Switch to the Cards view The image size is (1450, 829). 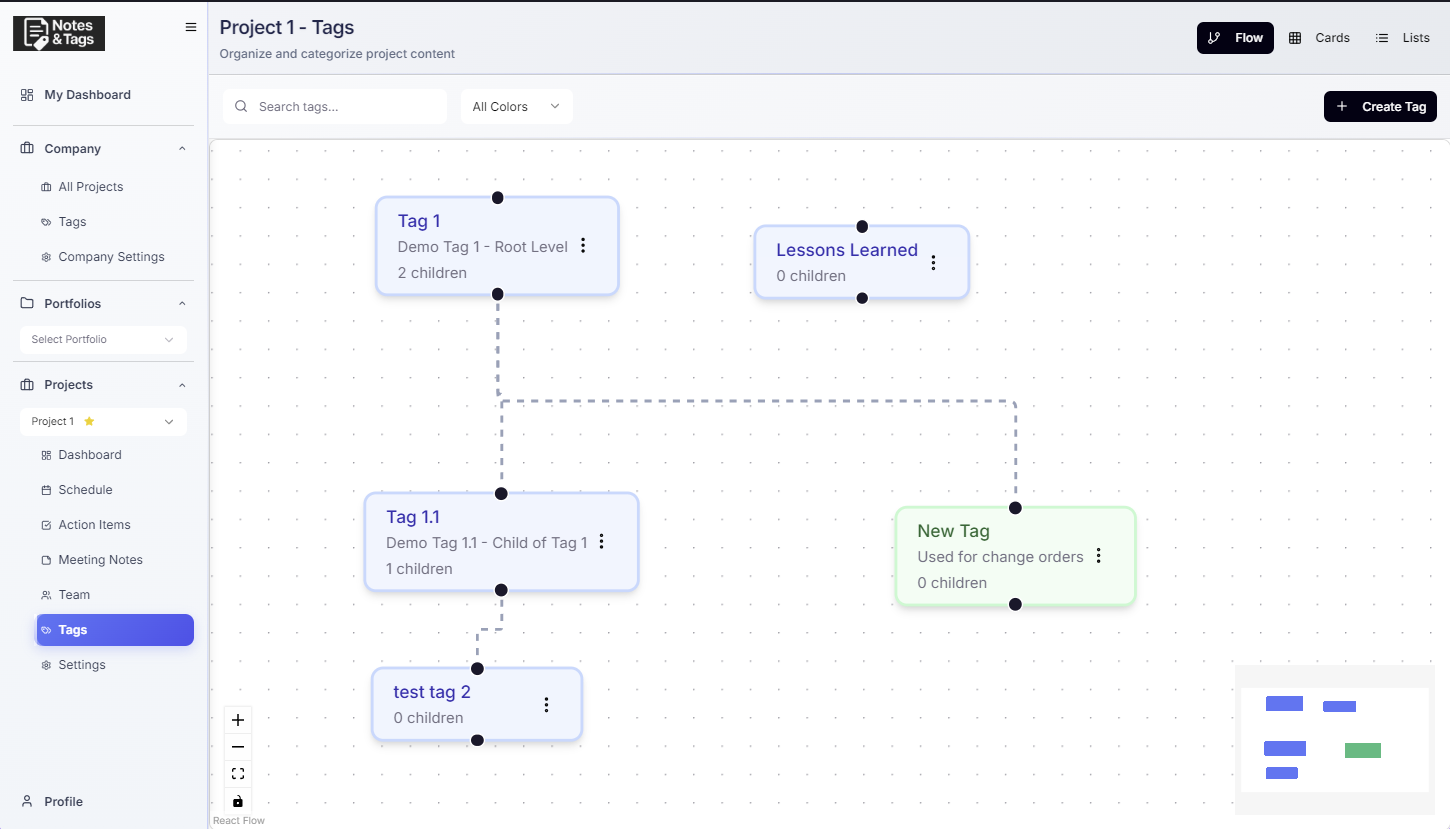click(x=1320, y=37)
